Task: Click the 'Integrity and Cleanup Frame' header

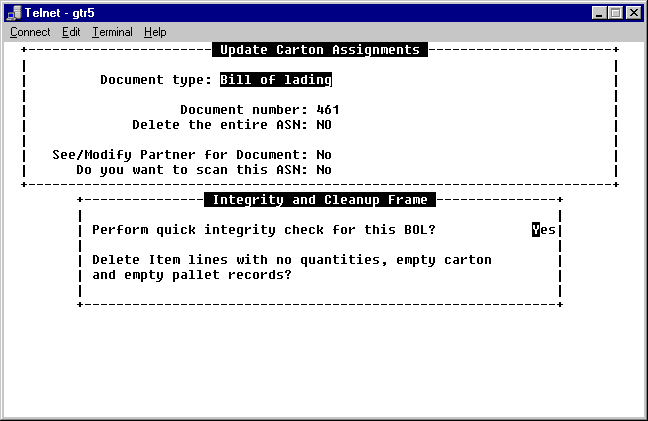Action: coord(319,200)
